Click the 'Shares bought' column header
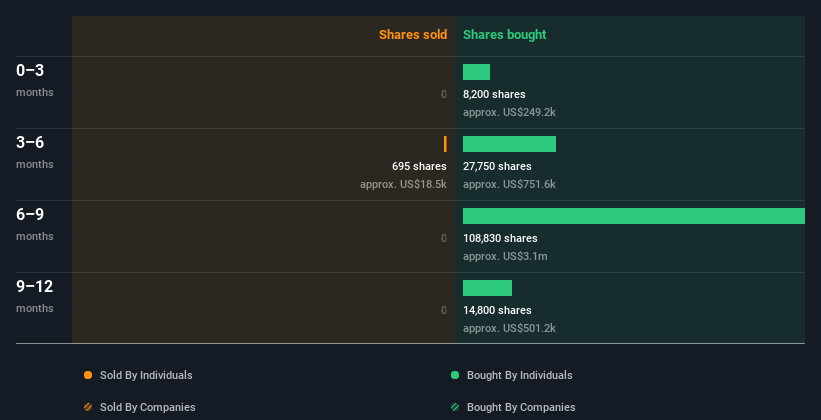 coord(505,35)
